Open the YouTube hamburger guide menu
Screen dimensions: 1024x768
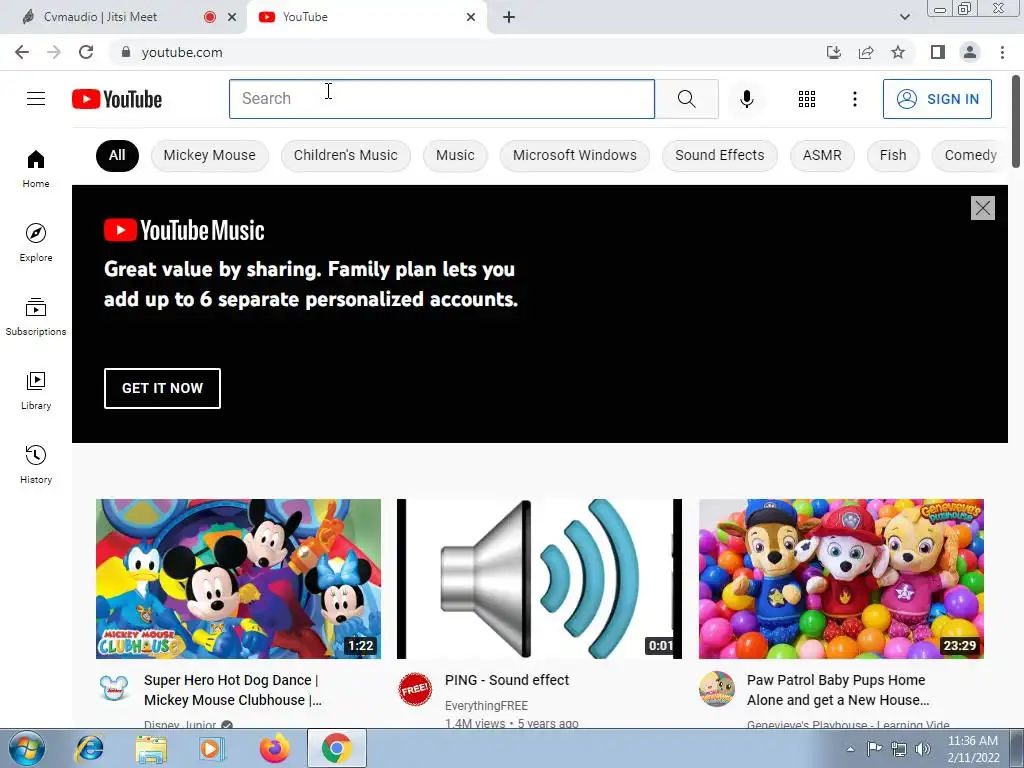tap(36, 99)
